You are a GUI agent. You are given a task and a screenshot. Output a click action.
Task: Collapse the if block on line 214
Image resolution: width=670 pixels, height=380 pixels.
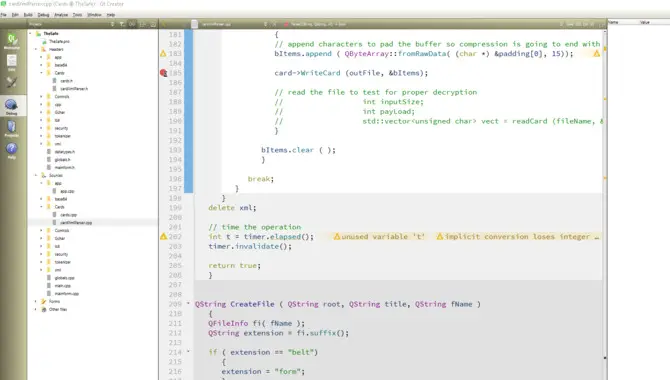pyautogui.click(x=188, y=352)
